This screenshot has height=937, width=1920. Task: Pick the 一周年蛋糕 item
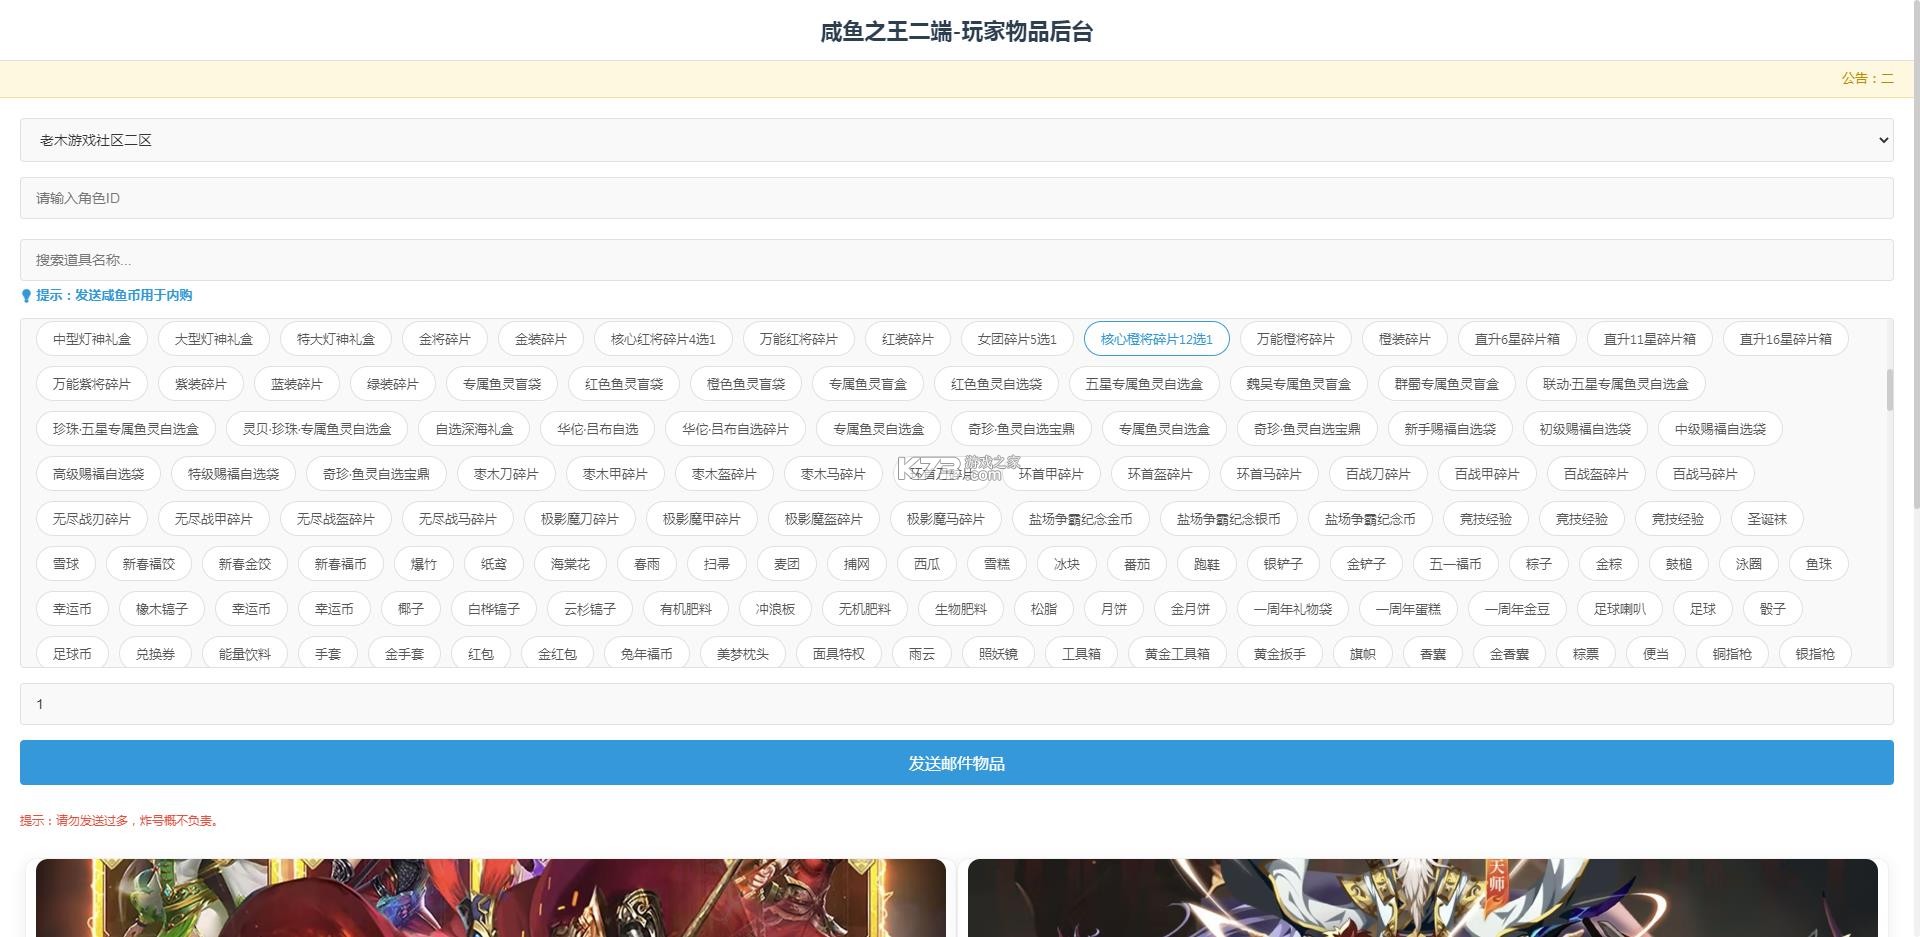click(1408, 609)
